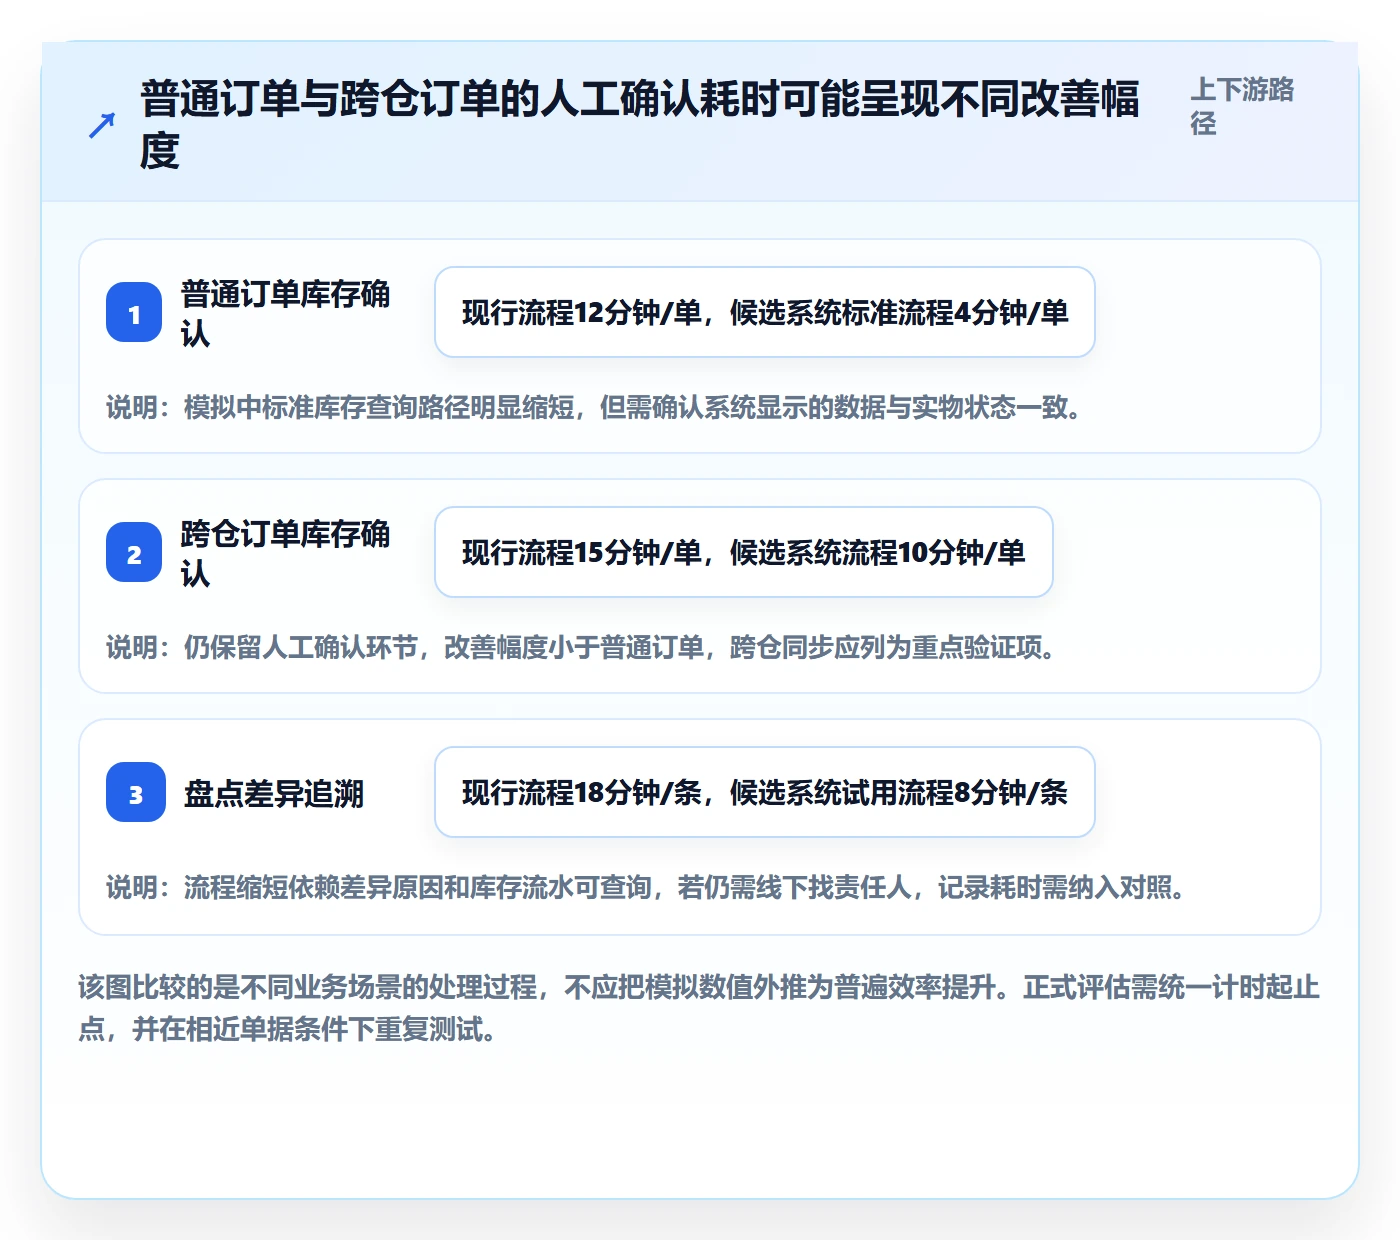Click the diagonal arrow icon in the header
The width and height of the screenshot is (1400, 1240).
click(x=102, y=126)
